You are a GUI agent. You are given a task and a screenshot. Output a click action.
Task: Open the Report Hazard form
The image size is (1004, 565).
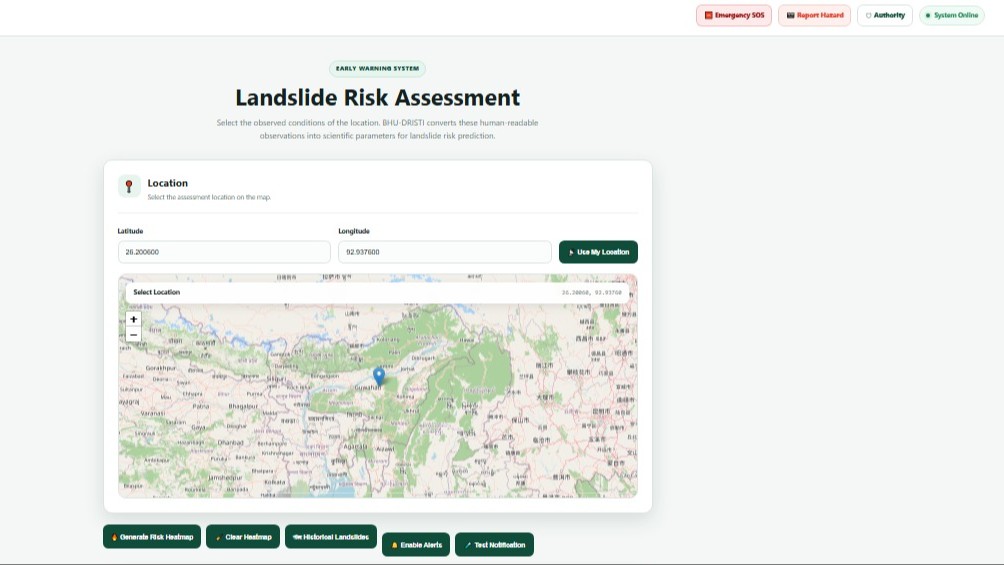coord(814,15)
